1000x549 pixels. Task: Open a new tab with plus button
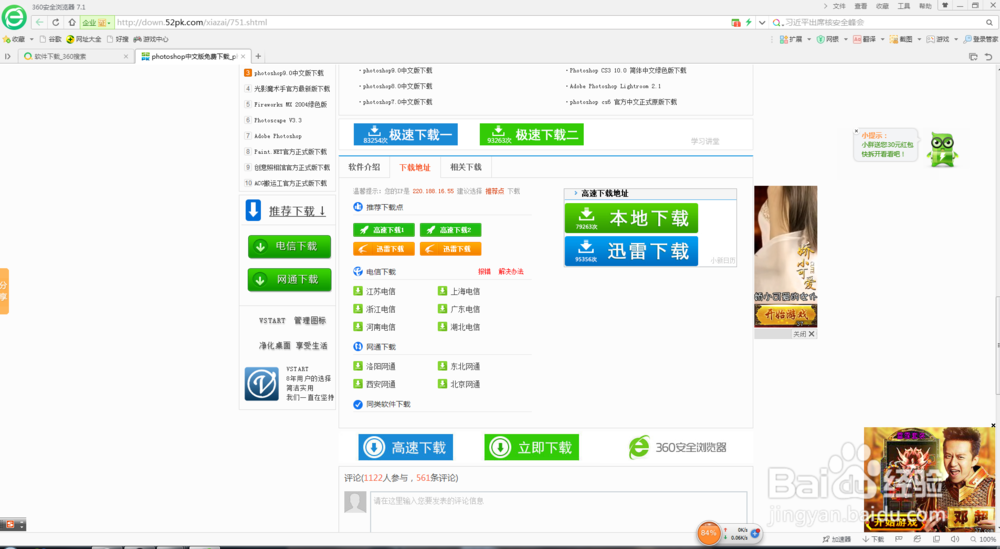tap(258, 56)
